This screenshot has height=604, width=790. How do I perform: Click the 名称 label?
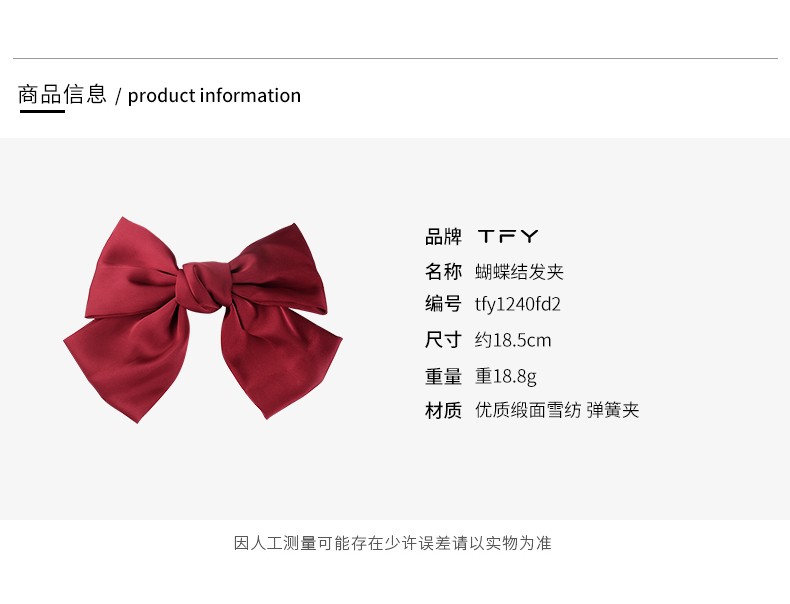[443, 272]
